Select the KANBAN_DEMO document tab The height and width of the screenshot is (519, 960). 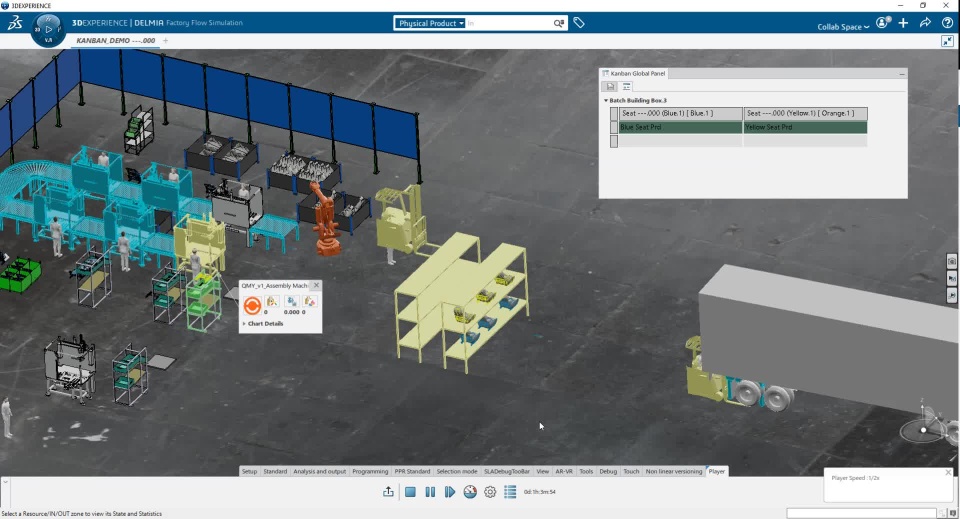coord(115,40)
